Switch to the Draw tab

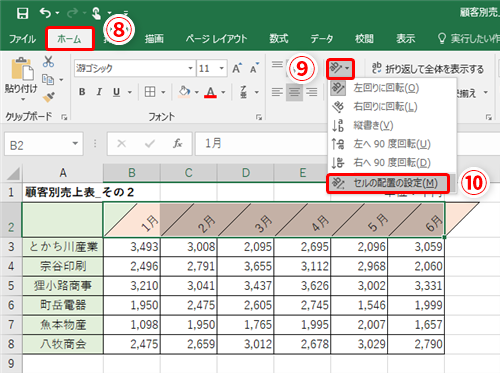(154, 39)
